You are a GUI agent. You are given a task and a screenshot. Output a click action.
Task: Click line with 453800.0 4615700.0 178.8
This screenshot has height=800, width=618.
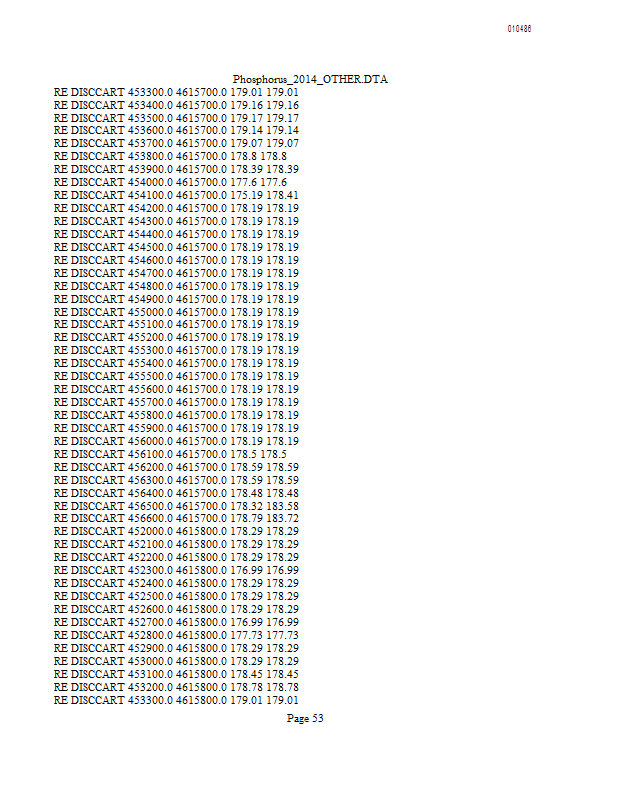point(170,156)
